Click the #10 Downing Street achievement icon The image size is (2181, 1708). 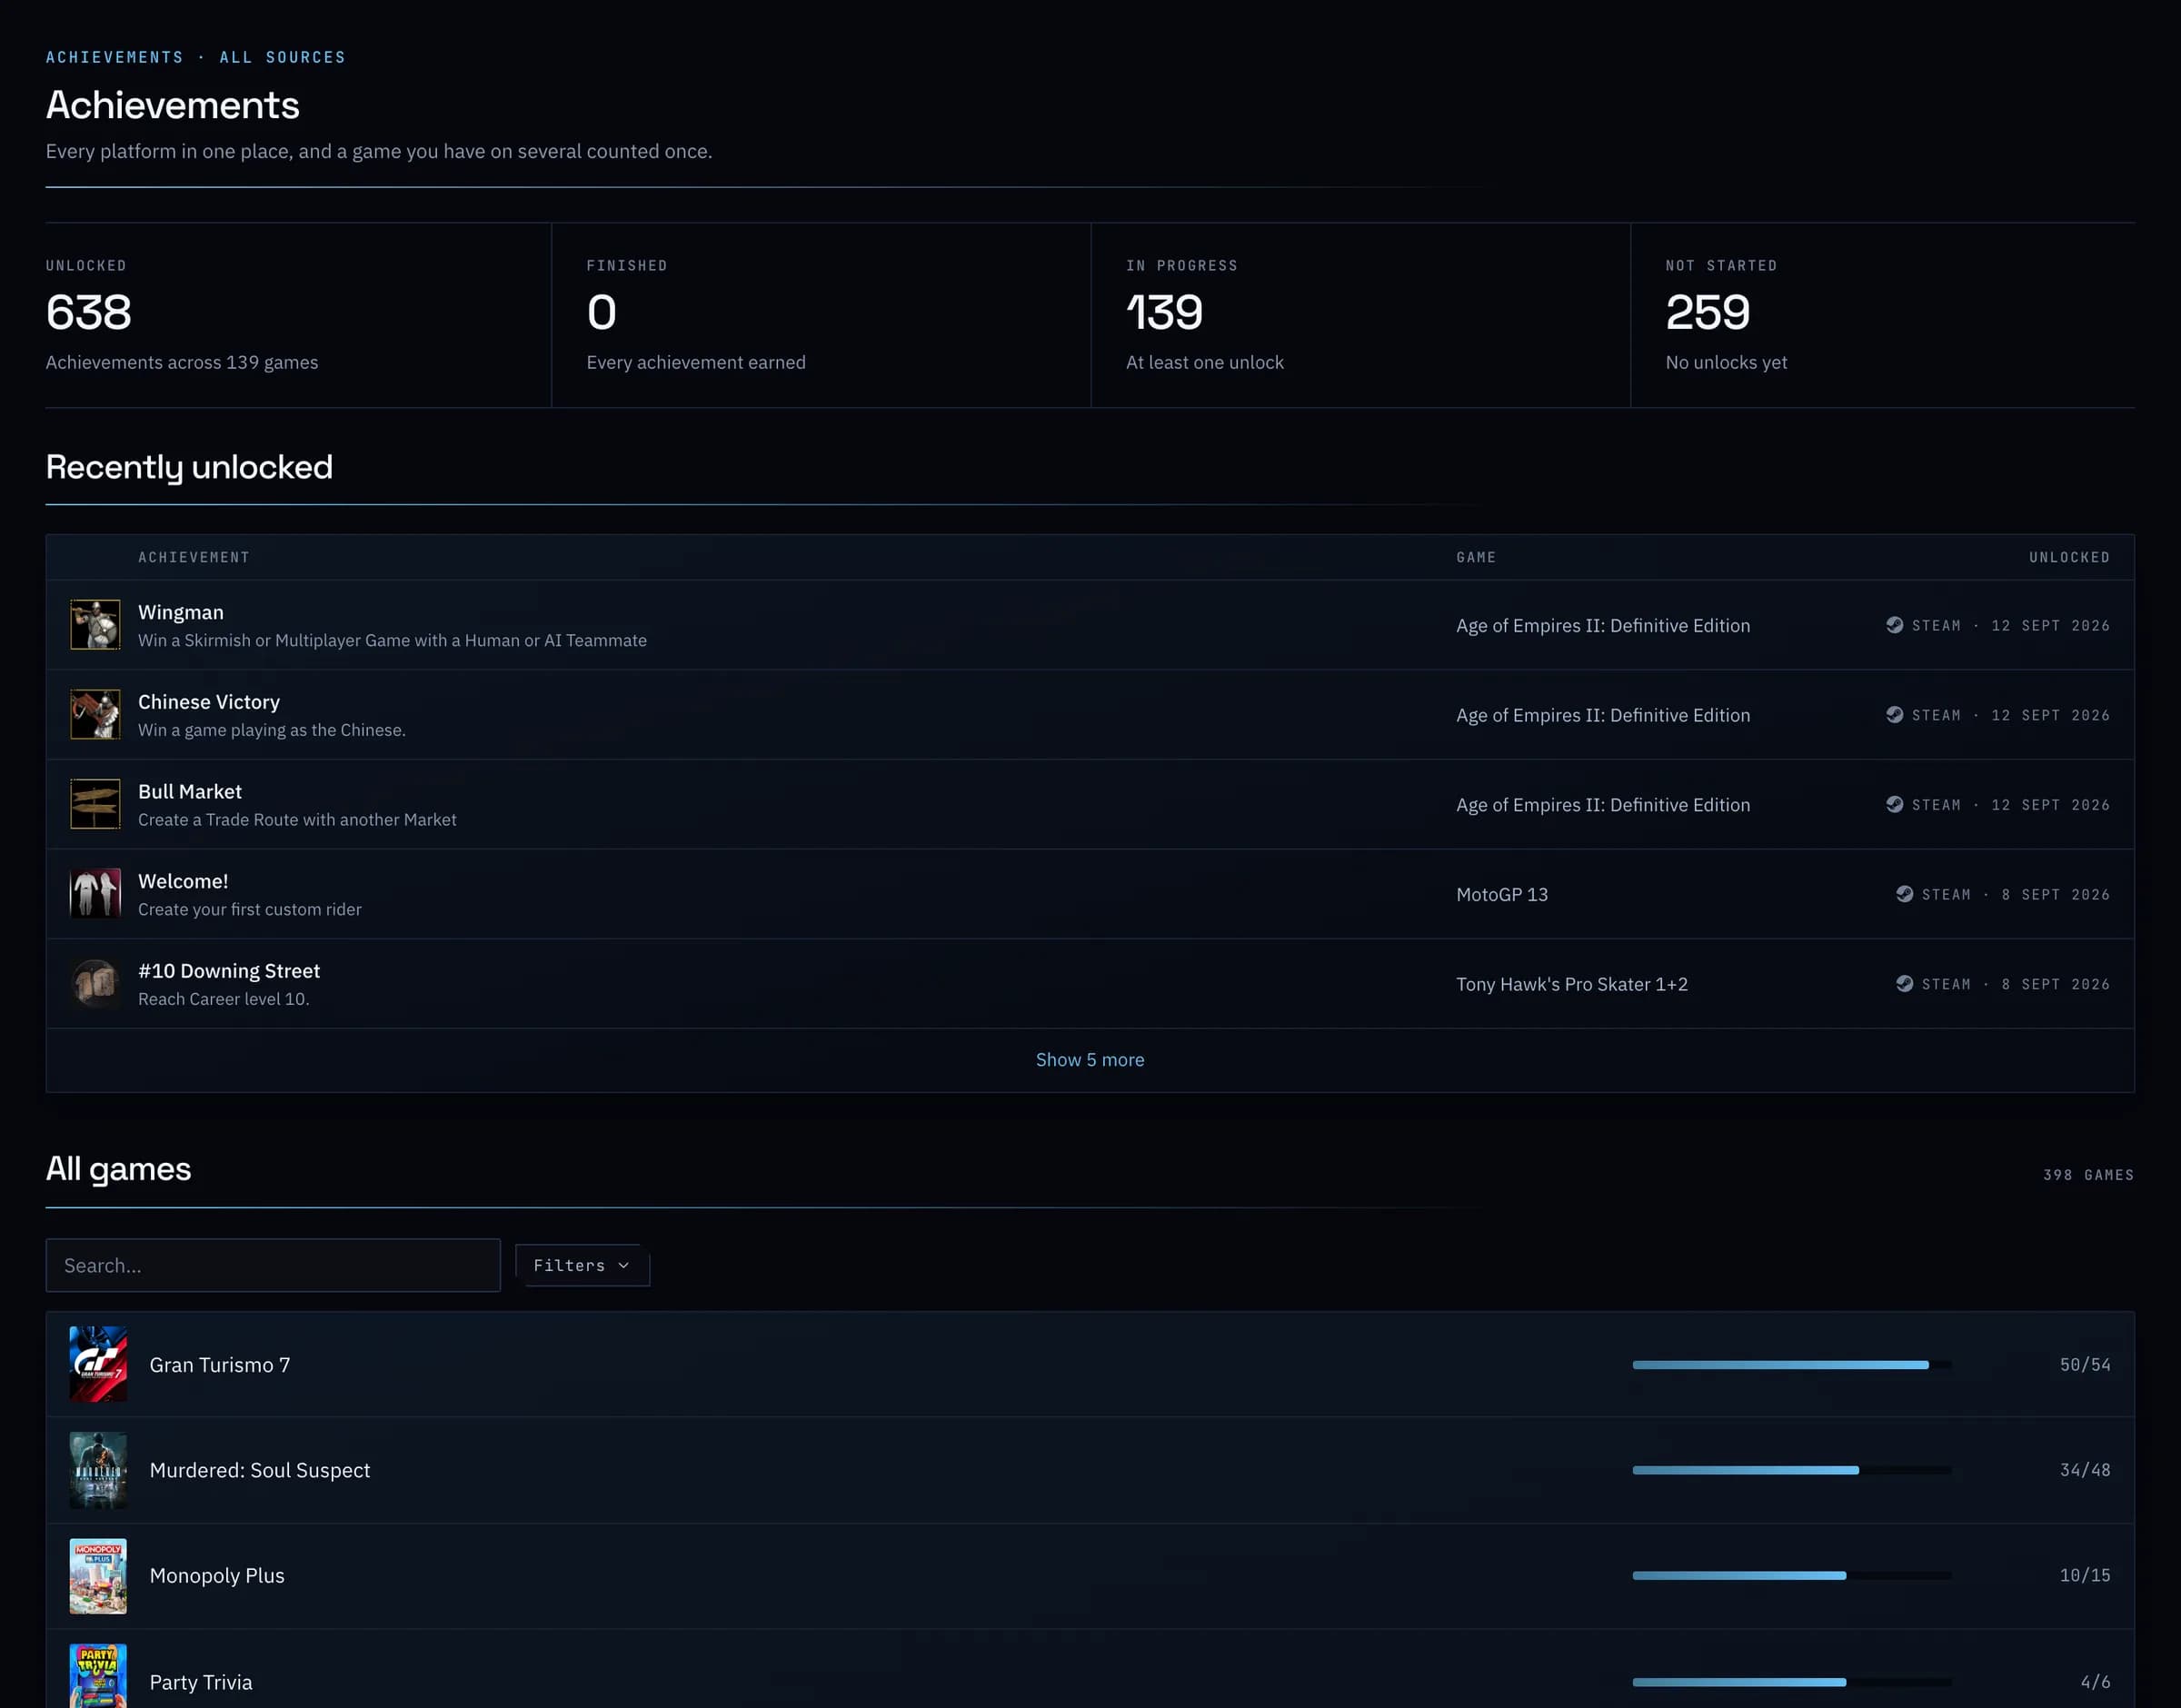(95, 983)
